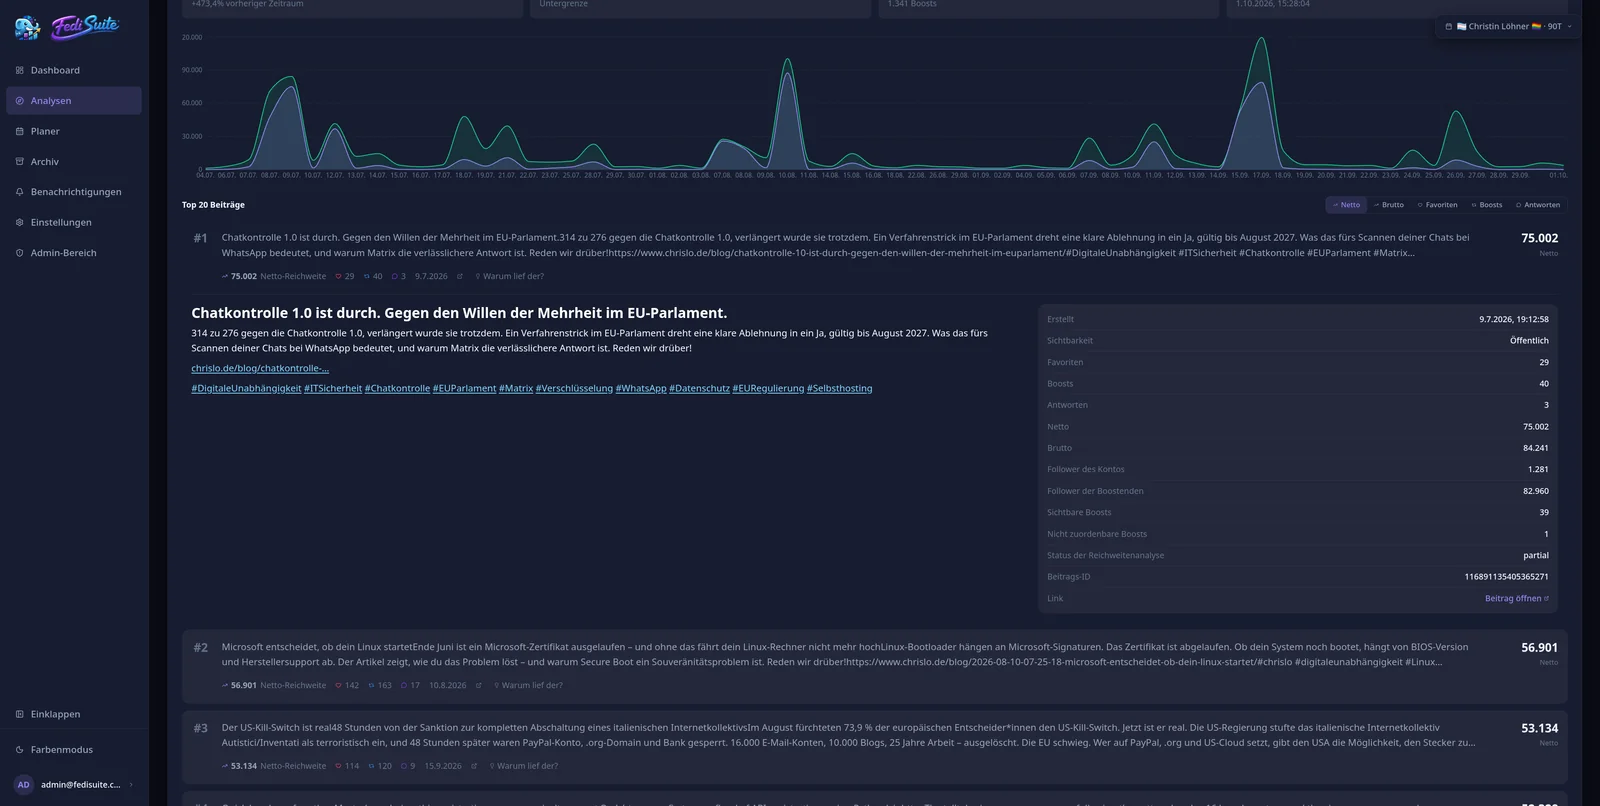Click the Einstellungen gear icon

click(x=20, y=222)
